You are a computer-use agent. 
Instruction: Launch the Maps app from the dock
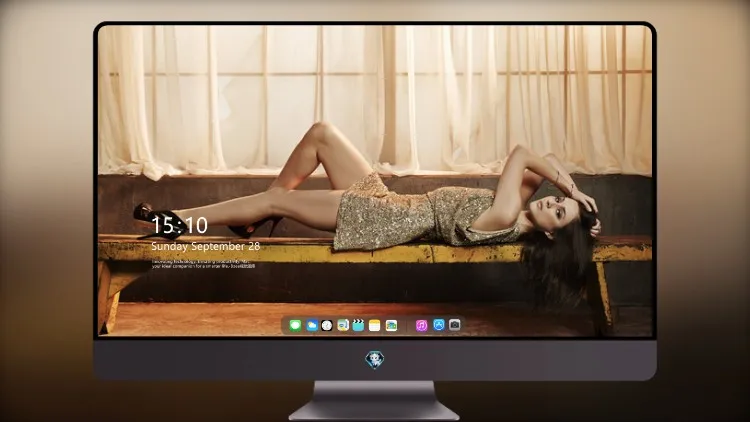(343, 325)
